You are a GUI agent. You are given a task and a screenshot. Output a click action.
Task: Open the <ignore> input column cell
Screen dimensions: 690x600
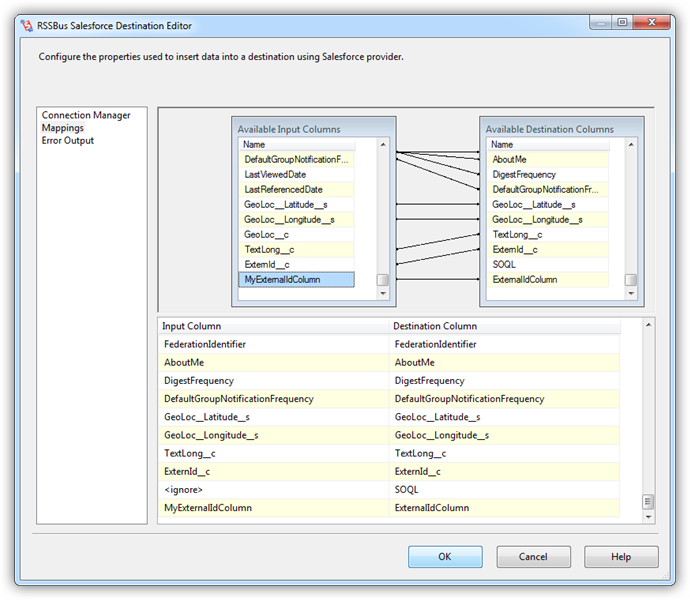pyautogui.click(x=274, y=490)
